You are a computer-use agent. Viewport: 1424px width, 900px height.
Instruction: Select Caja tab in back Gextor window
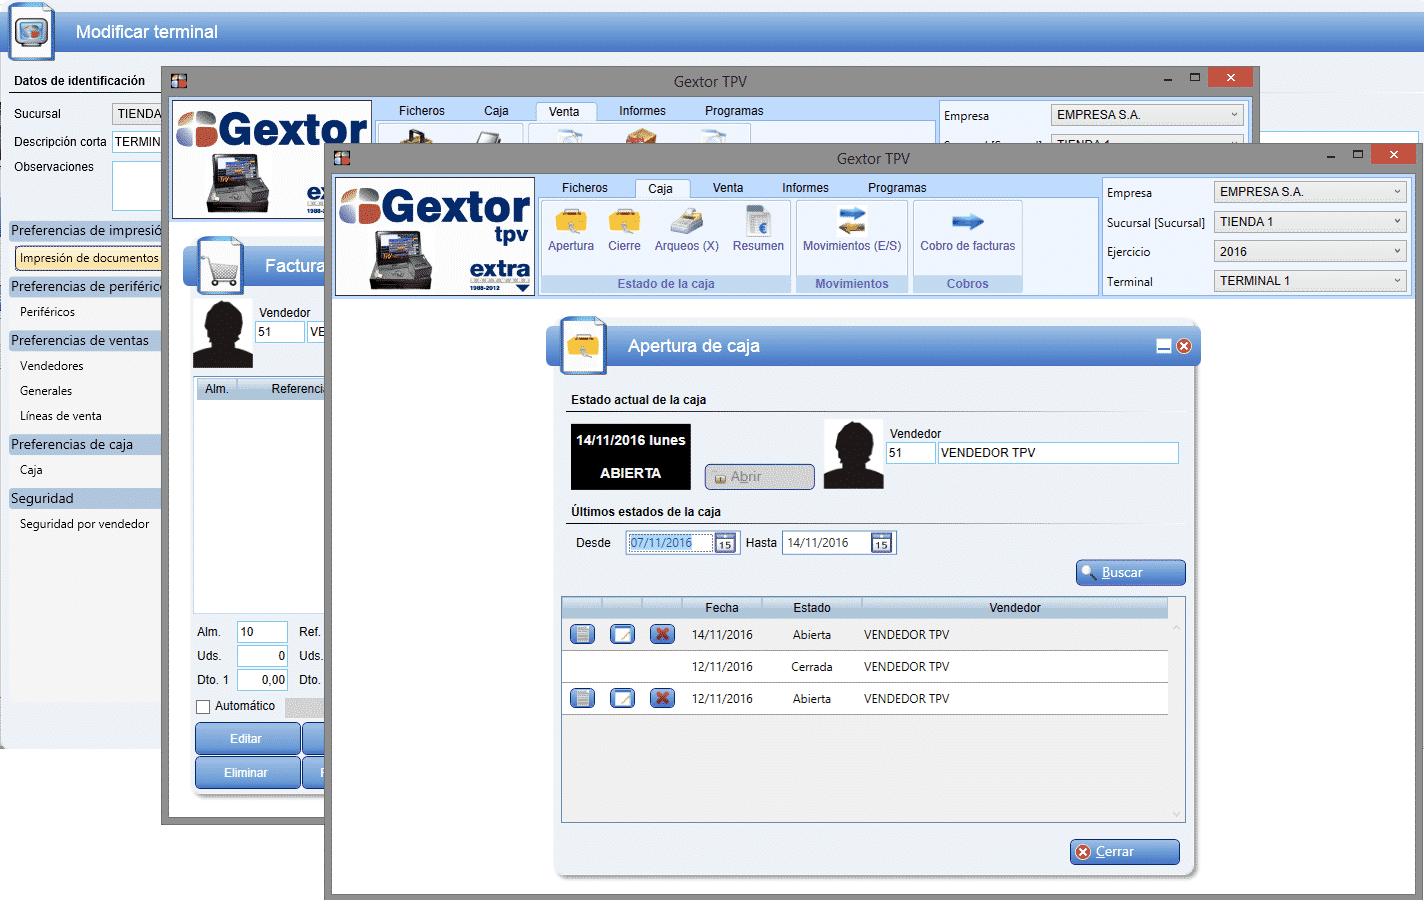pyautogui.click(x=496, y=111)
